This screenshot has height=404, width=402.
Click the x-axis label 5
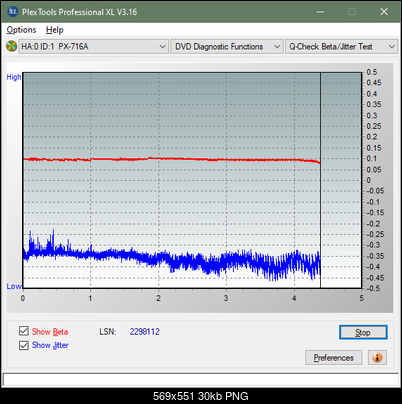click(361, 298)
